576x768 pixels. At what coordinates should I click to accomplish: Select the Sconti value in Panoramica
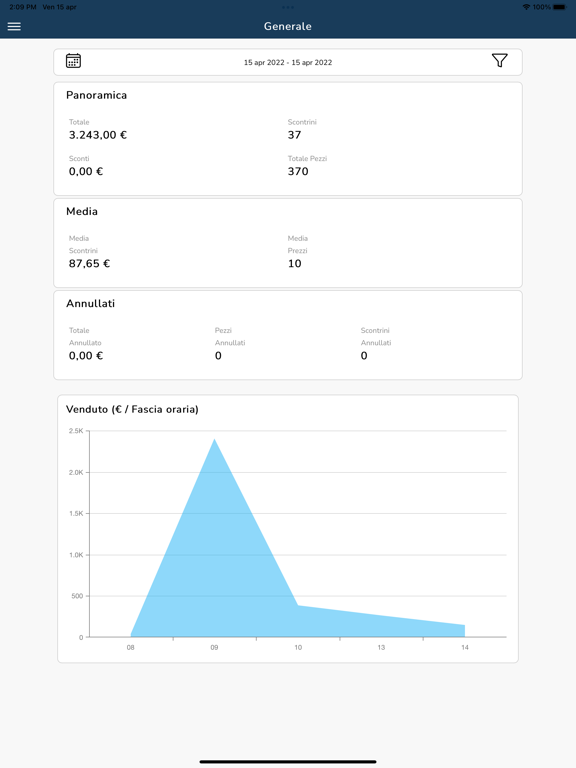[86, 171]
